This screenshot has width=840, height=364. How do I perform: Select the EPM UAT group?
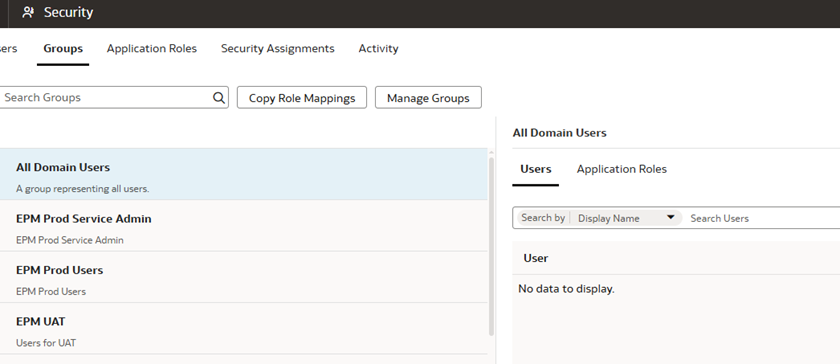tap(244, 329)
